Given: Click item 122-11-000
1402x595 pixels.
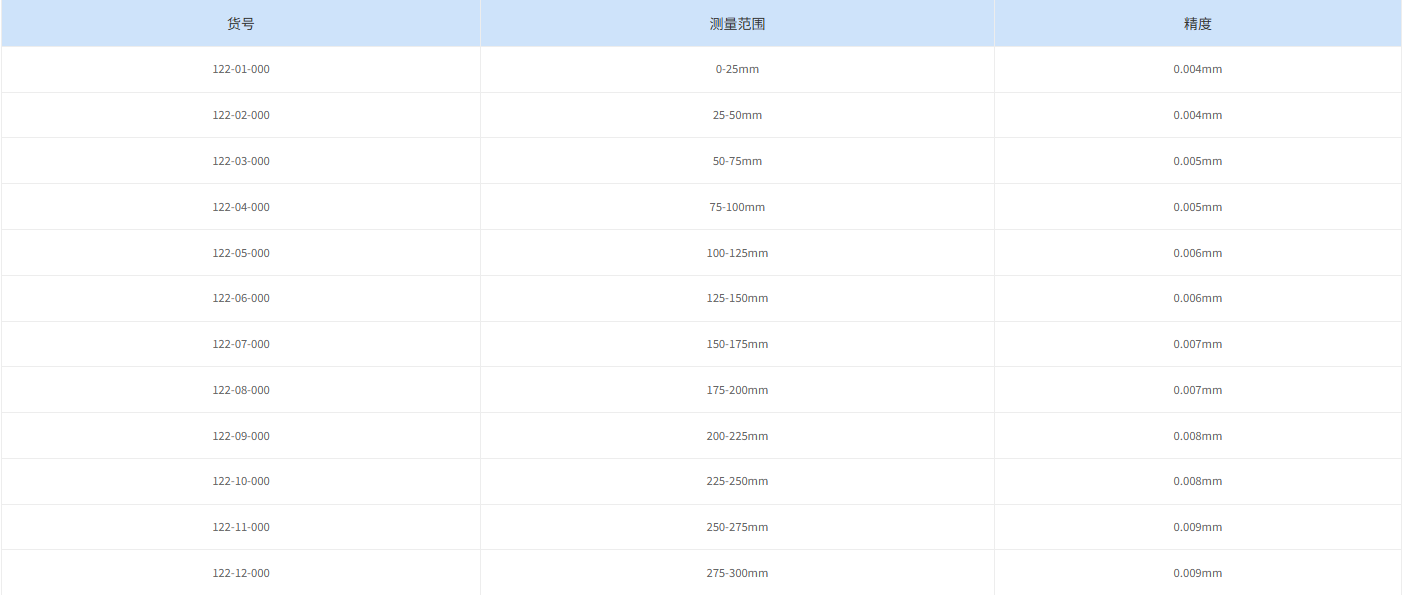Looking at the screenshot, I should 240,527.
